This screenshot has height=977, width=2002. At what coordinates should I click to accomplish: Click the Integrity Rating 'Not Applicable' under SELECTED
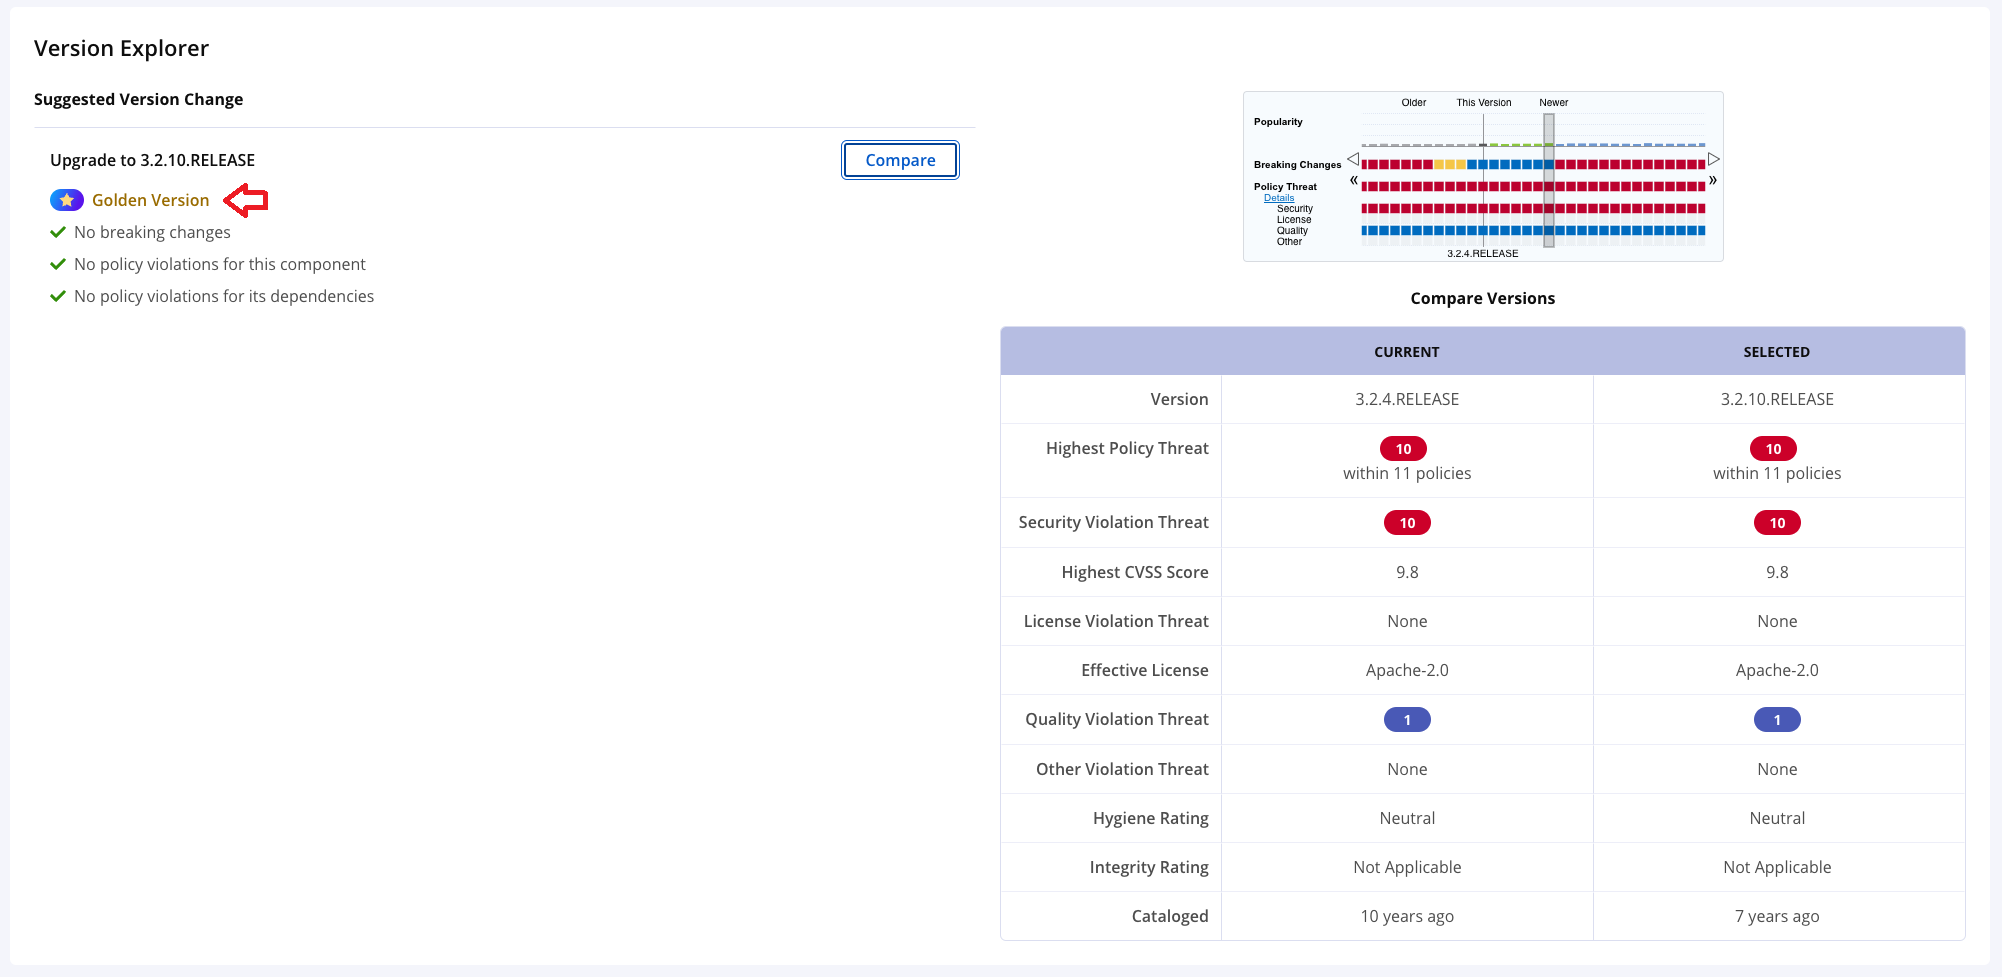1777,867
